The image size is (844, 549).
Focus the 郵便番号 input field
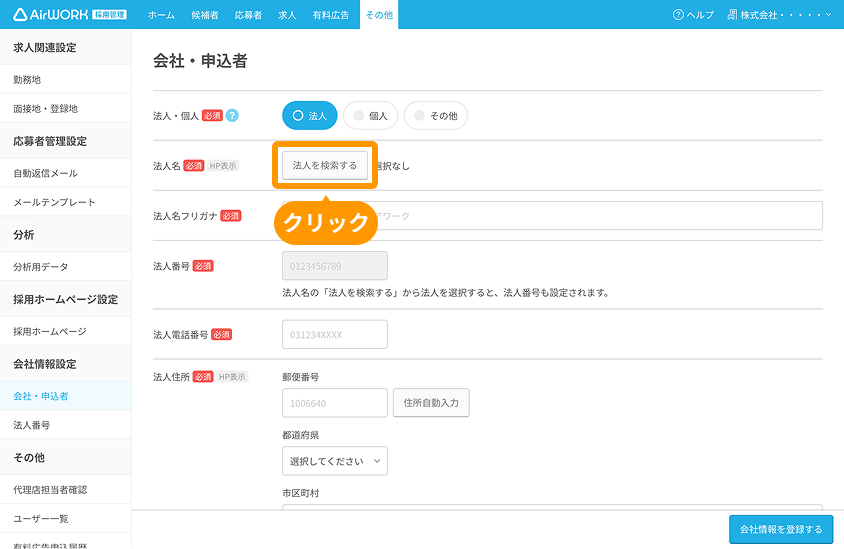pyautogui.click(x=335, y=403)
